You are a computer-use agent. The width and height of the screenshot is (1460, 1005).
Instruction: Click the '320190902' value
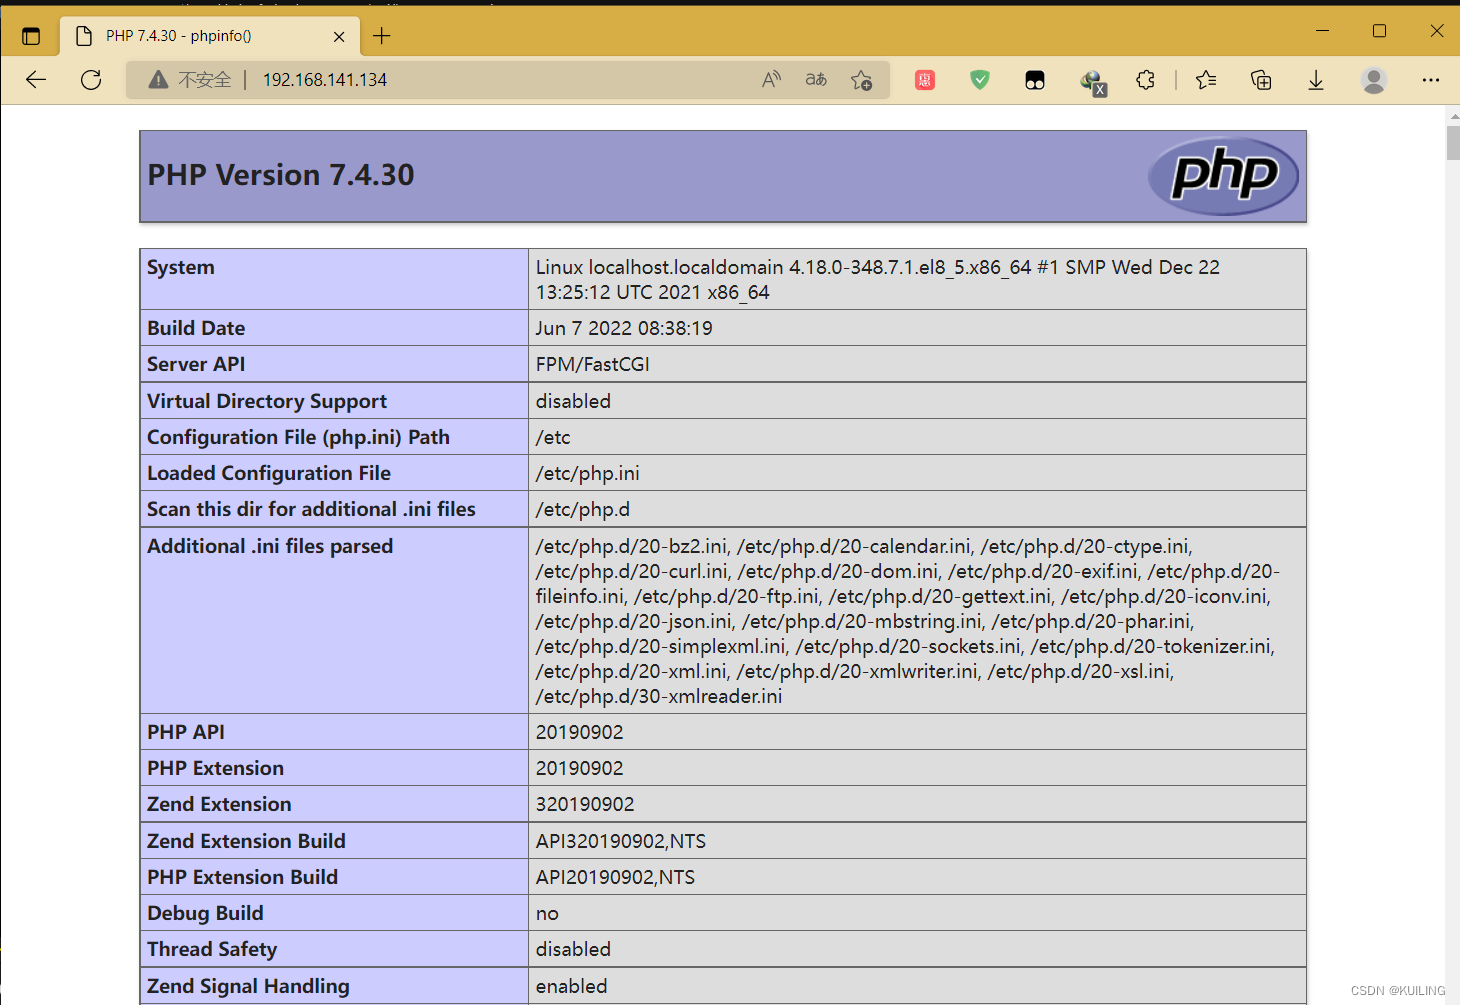[585, 804]
